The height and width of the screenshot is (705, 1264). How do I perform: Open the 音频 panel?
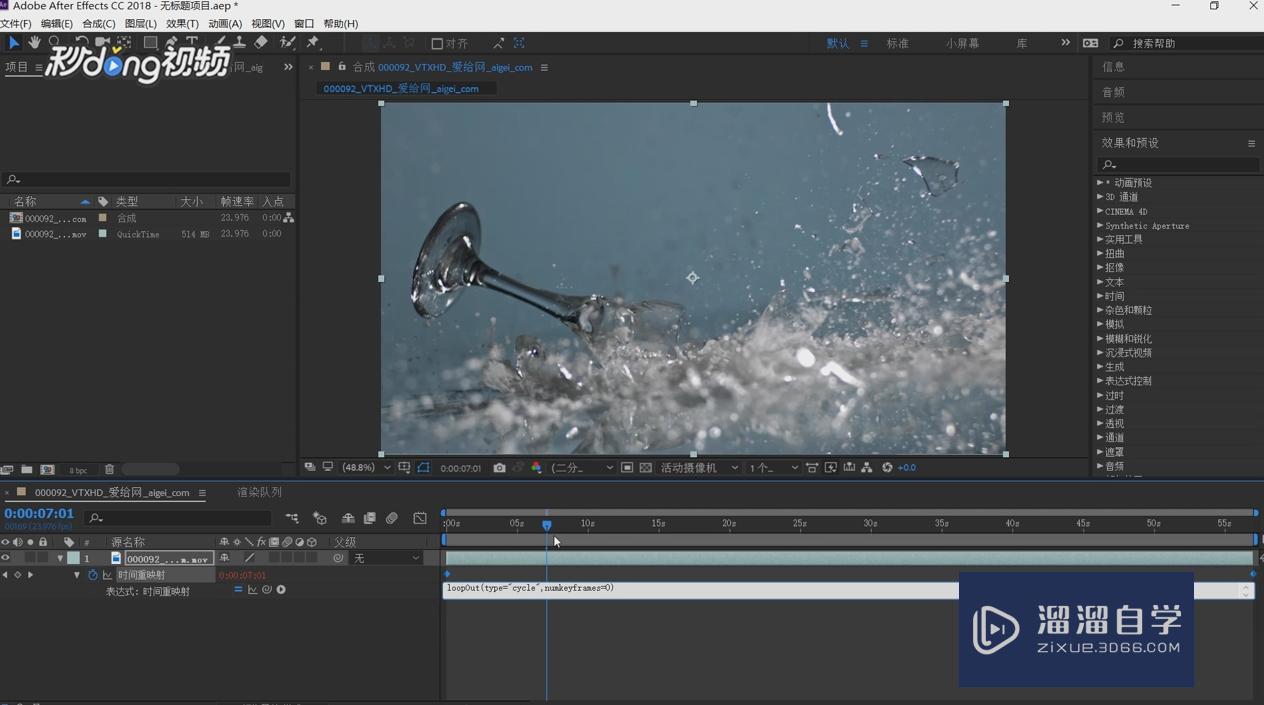[1114, 92]
